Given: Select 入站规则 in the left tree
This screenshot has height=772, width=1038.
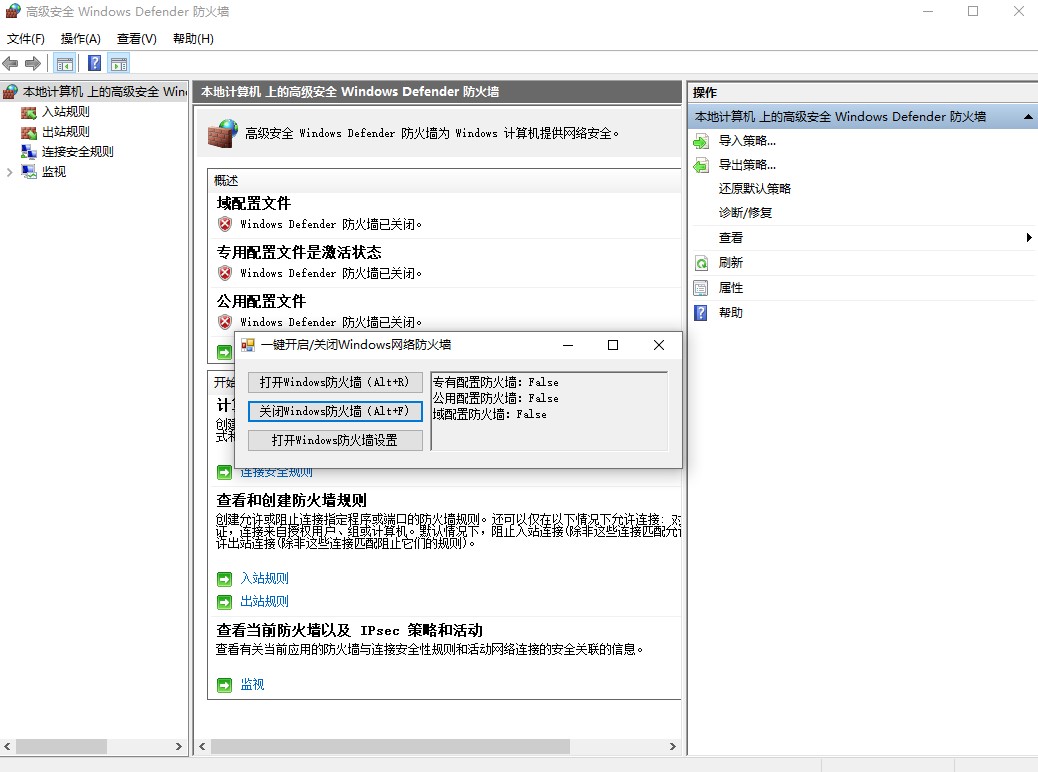Looking at the screenshot, I should (x=65, y=112).
